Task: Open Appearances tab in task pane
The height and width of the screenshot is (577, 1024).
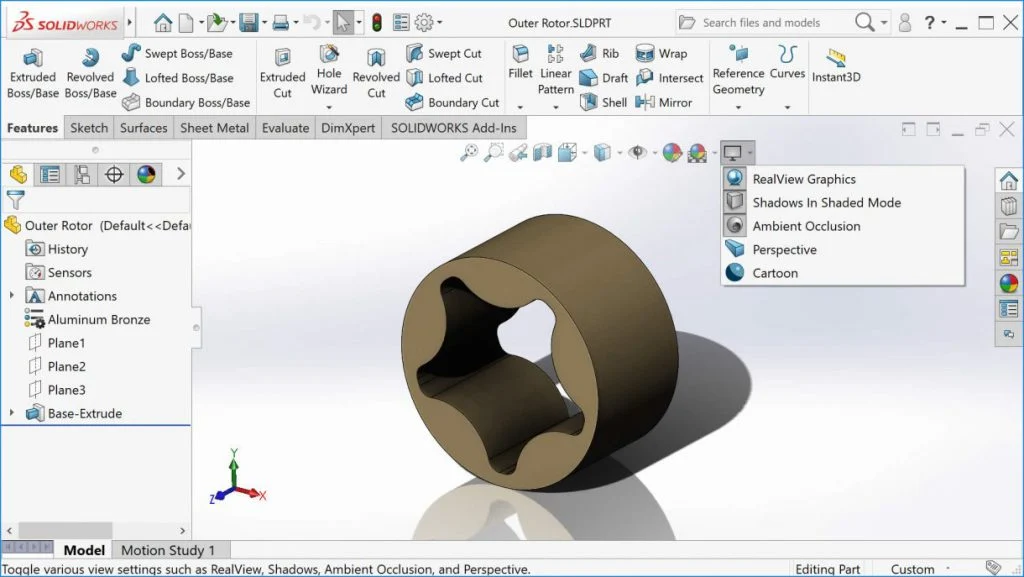Action: click(1008, 283)
